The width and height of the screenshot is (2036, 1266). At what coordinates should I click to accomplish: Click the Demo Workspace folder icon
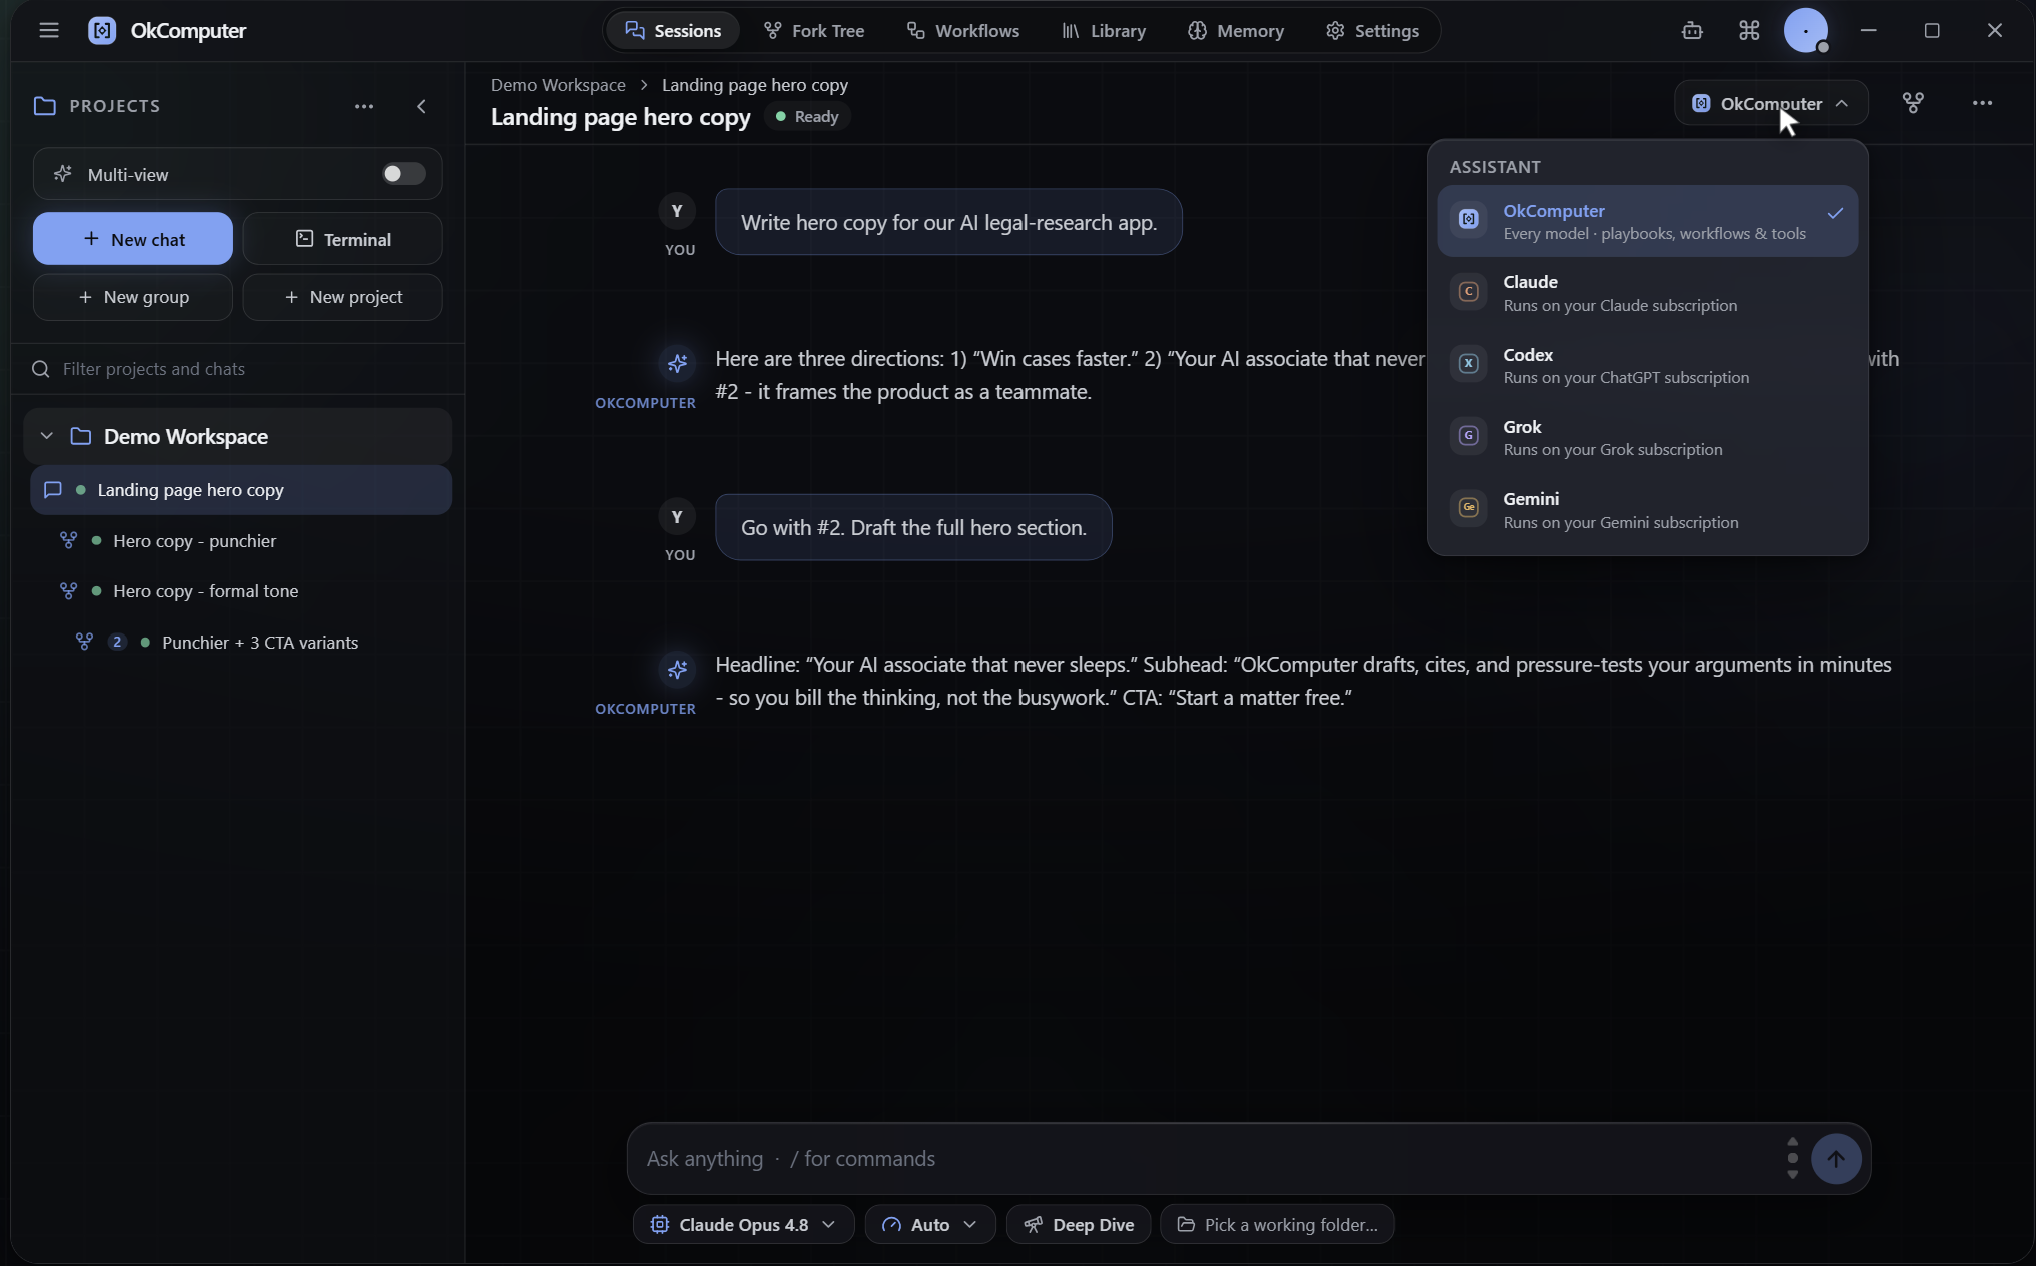point(81,436)
